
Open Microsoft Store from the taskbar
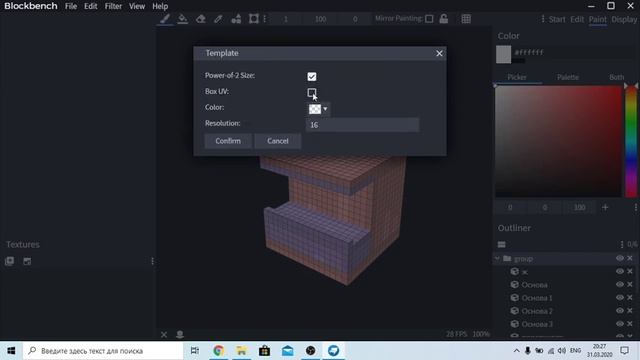pyautogui.click(x=264, y=351)
